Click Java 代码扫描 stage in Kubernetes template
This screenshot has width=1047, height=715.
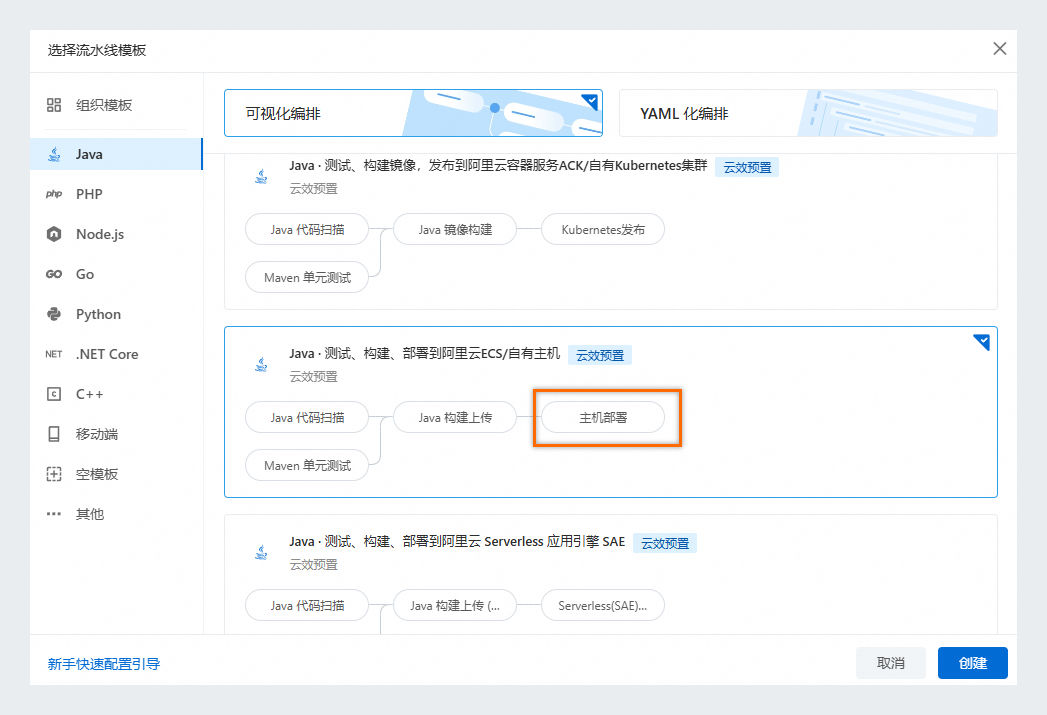click(307, 230)
